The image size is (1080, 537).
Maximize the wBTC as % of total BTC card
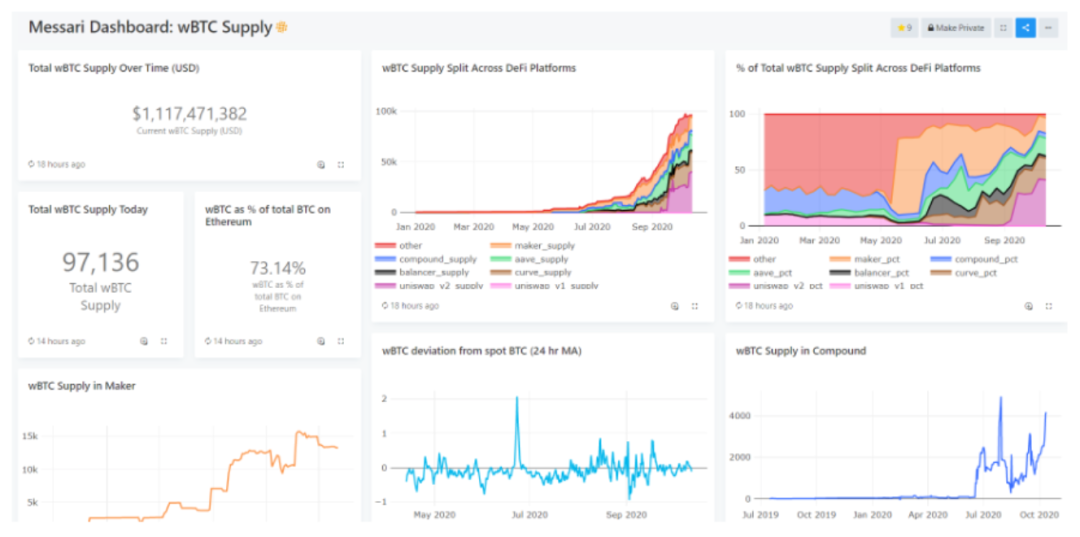point(341,341)
